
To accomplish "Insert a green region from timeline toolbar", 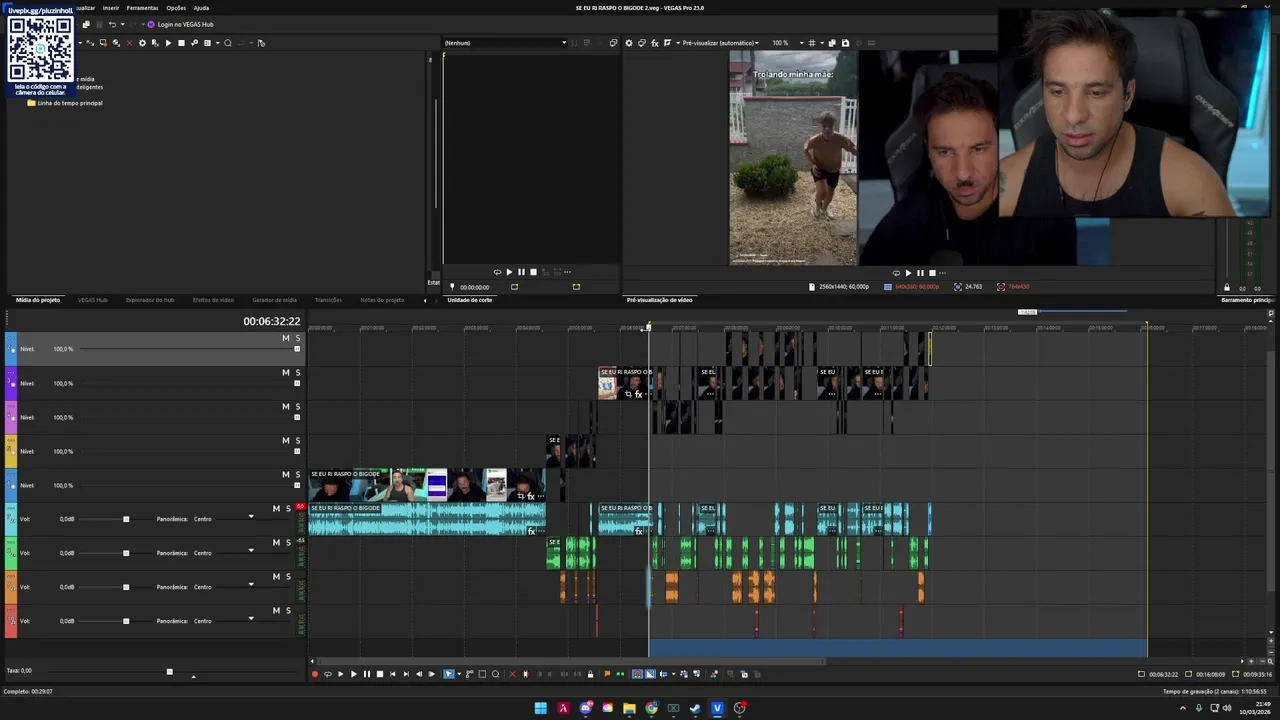I will (620, 674).
